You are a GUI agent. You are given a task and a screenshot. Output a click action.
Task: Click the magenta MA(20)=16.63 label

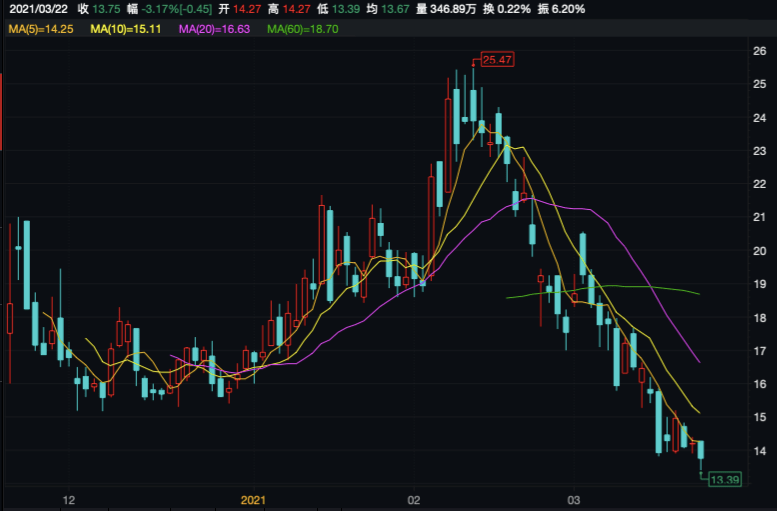pyautogui.click(x=214, y=29)
